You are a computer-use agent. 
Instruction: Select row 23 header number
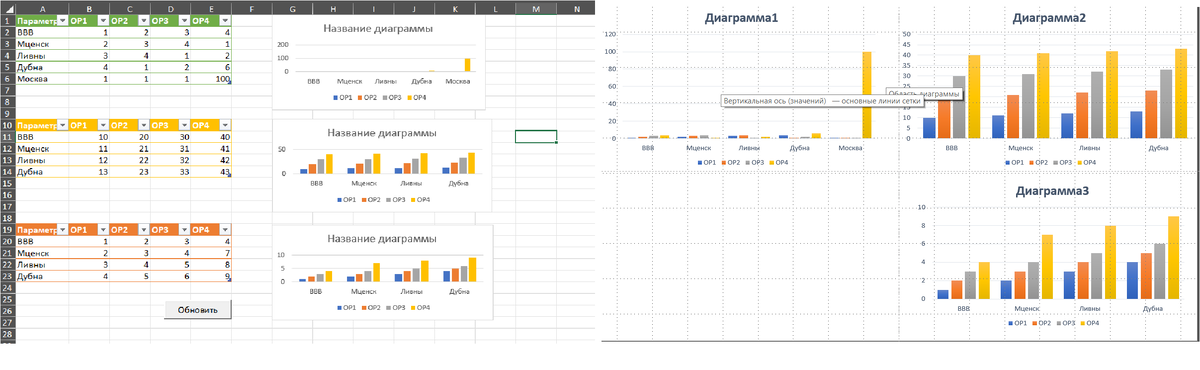coord(7,277)
